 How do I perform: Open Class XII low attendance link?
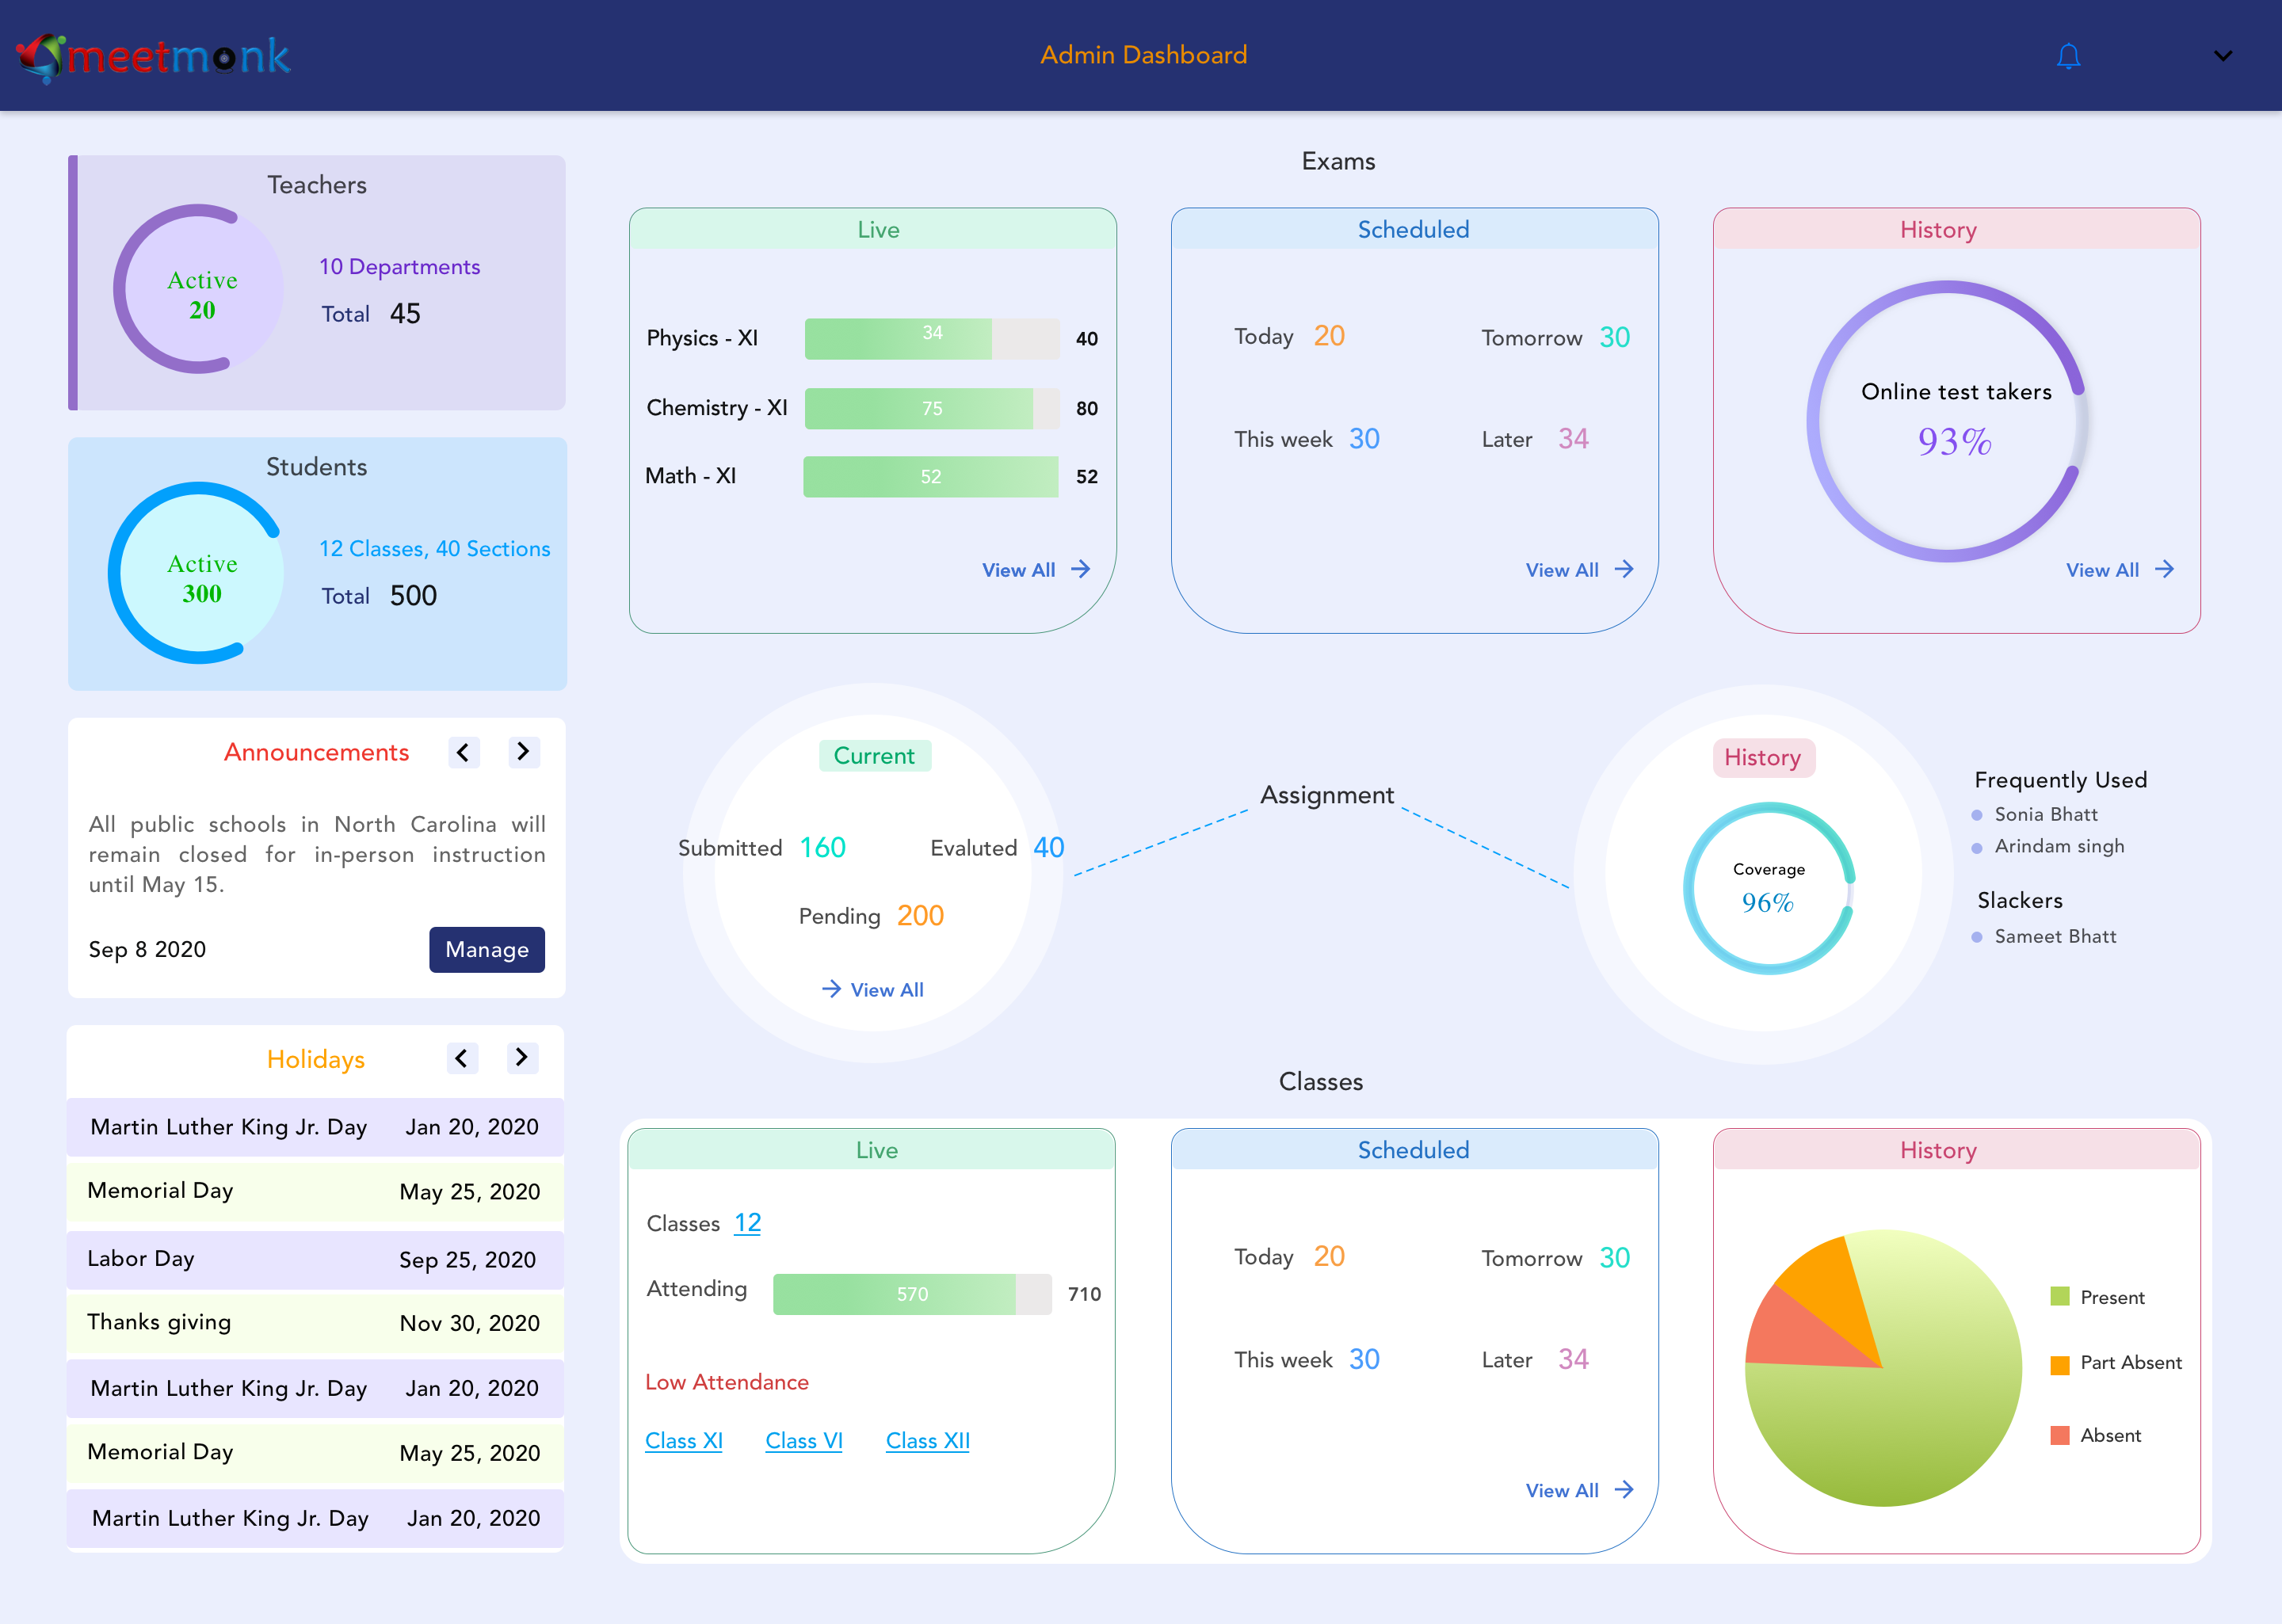pyautogui.click(x=927, y=1441)
